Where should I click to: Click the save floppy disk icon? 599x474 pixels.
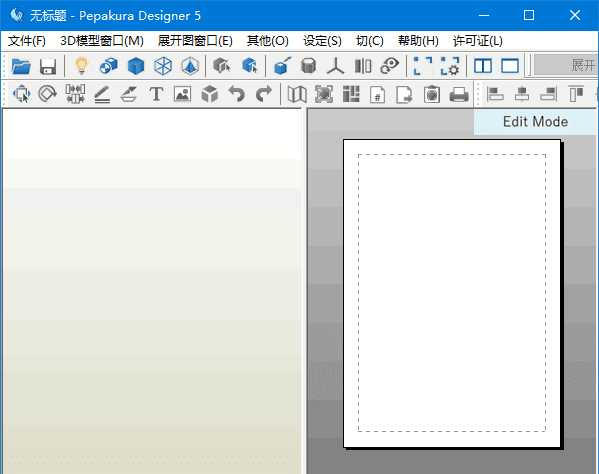[48, 66]
